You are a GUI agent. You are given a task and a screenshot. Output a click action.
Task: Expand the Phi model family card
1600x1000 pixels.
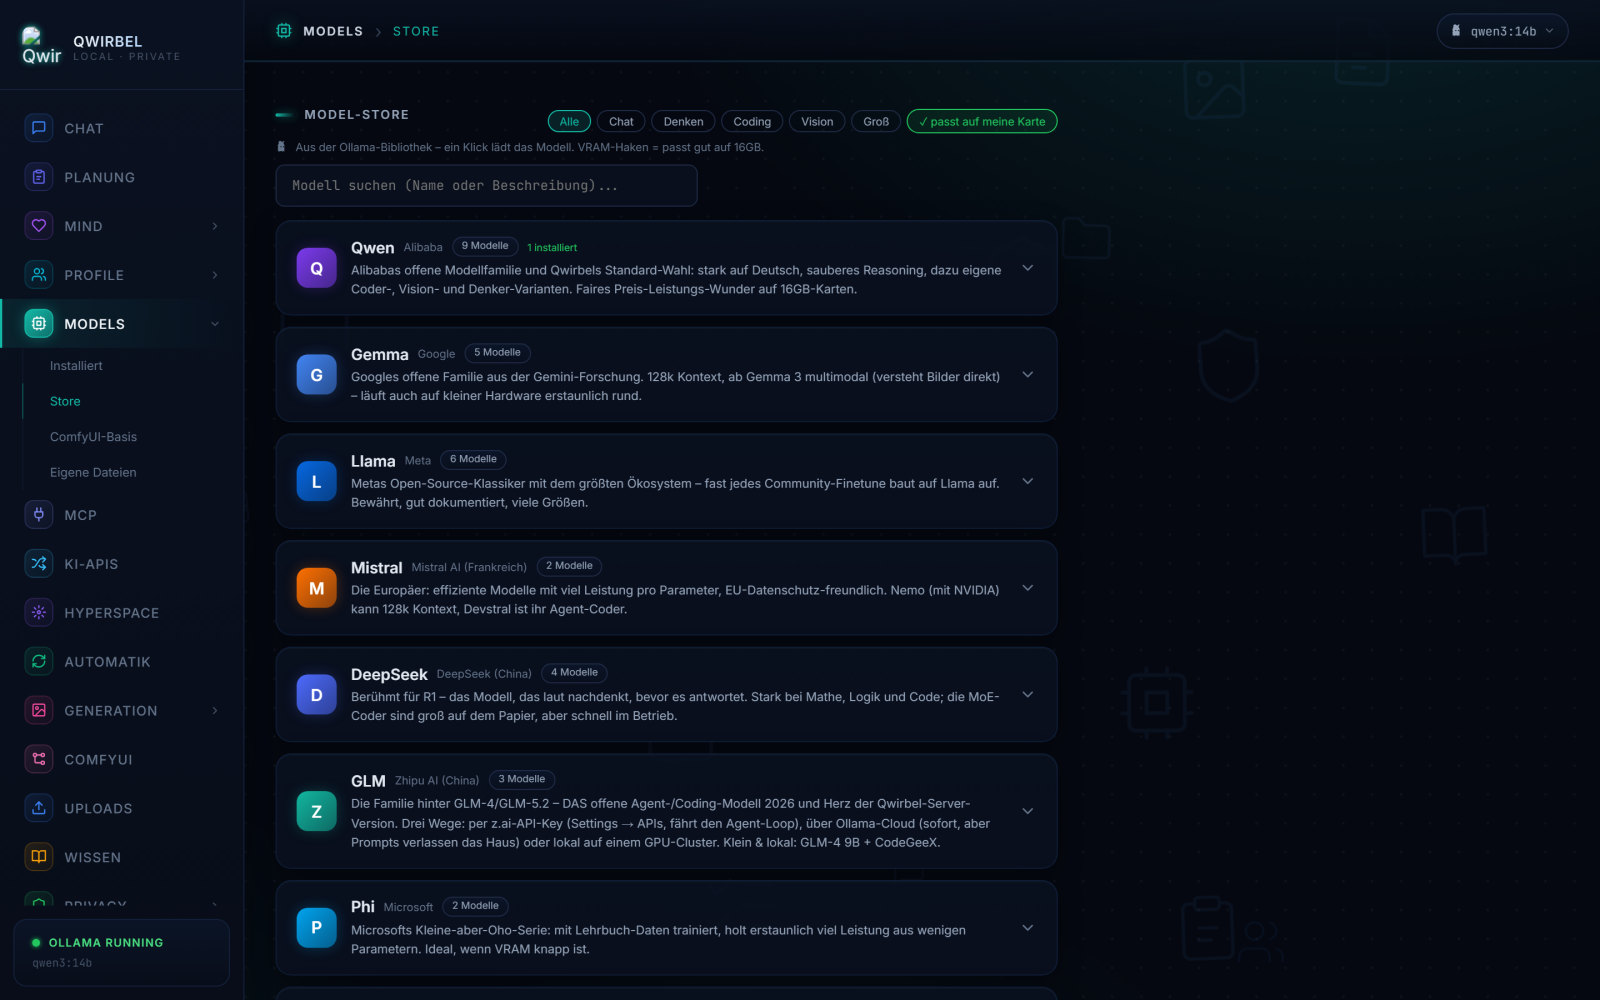click(1028, 928)
